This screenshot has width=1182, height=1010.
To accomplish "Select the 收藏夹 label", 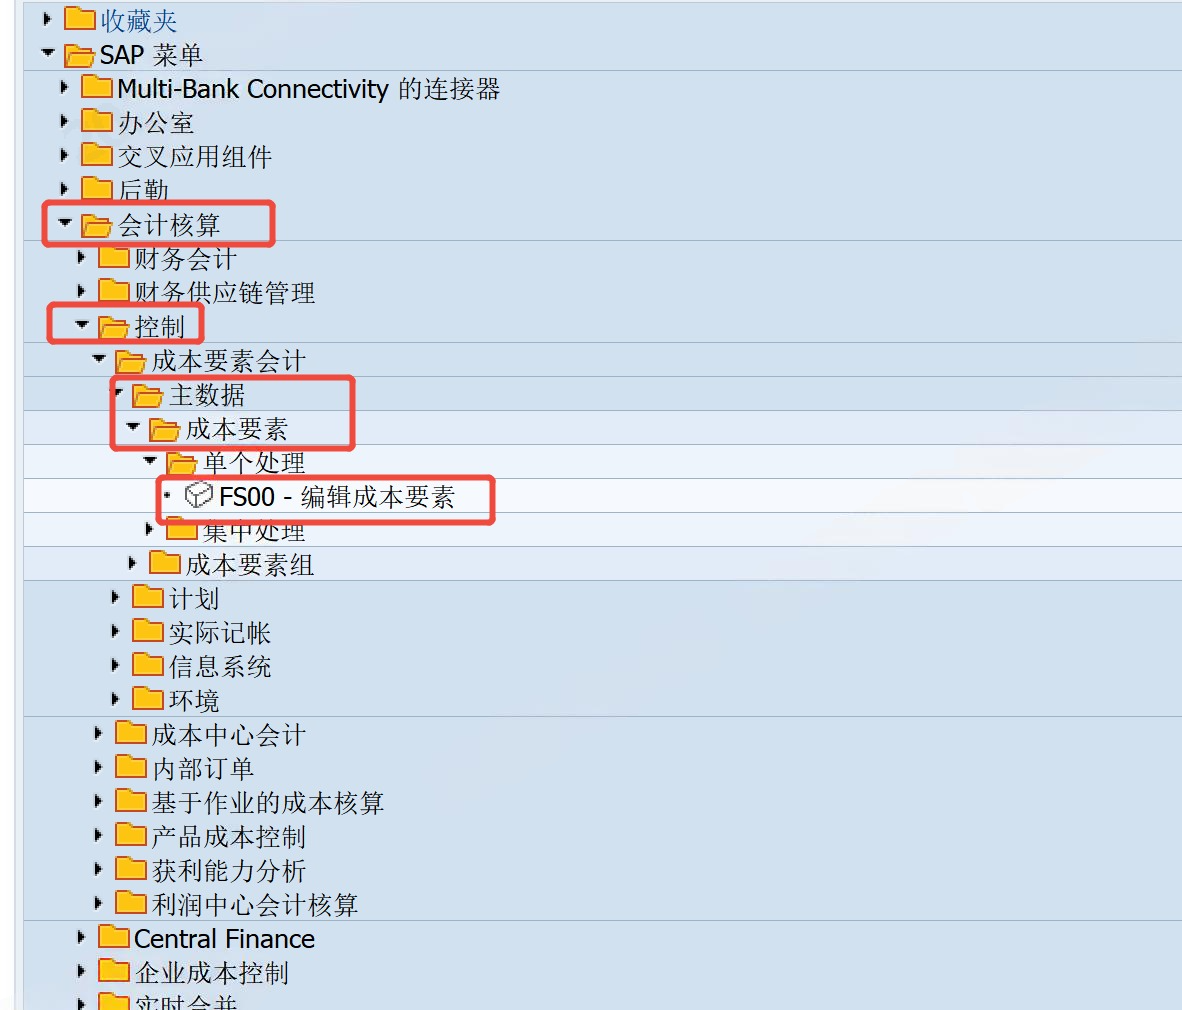I will tap(139, 20).
